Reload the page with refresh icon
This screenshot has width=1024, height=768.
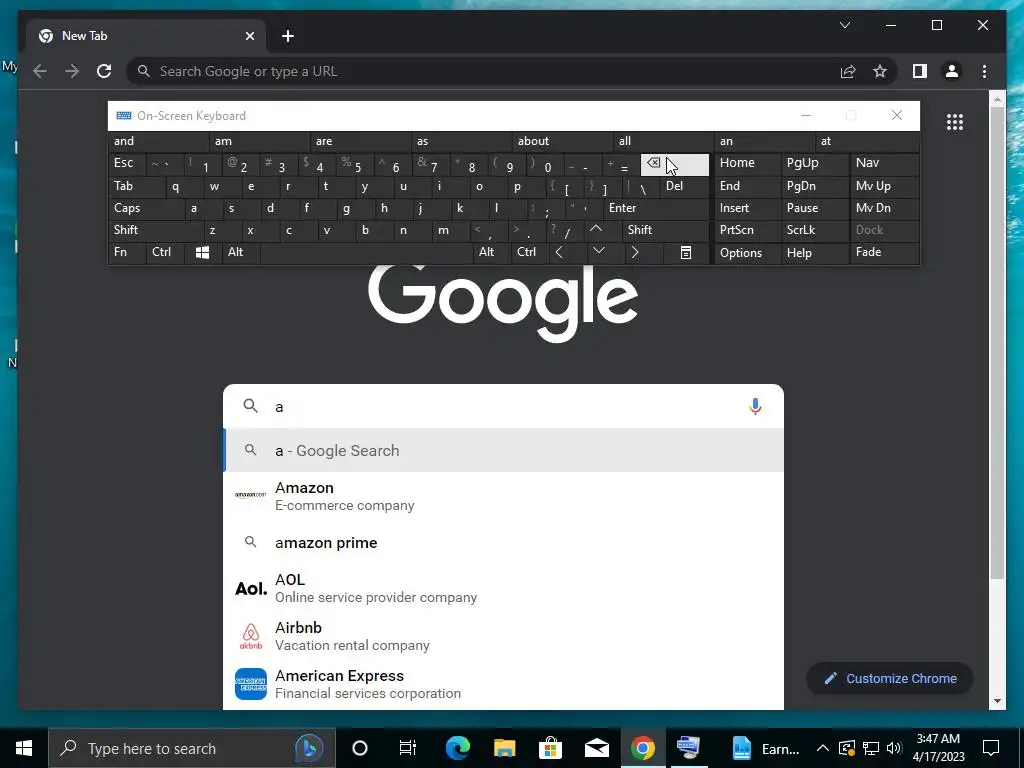coord(104,71)
